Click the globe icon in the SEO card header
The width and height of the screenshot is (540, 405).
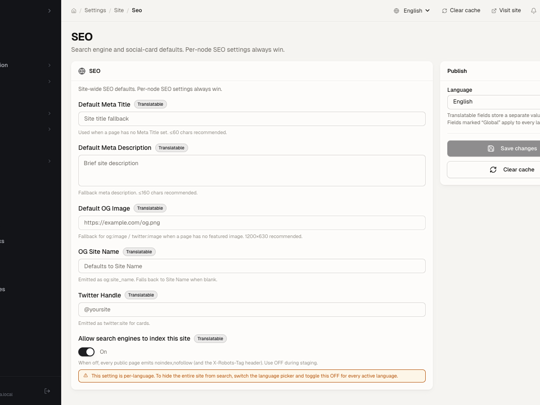coord(82,71)
